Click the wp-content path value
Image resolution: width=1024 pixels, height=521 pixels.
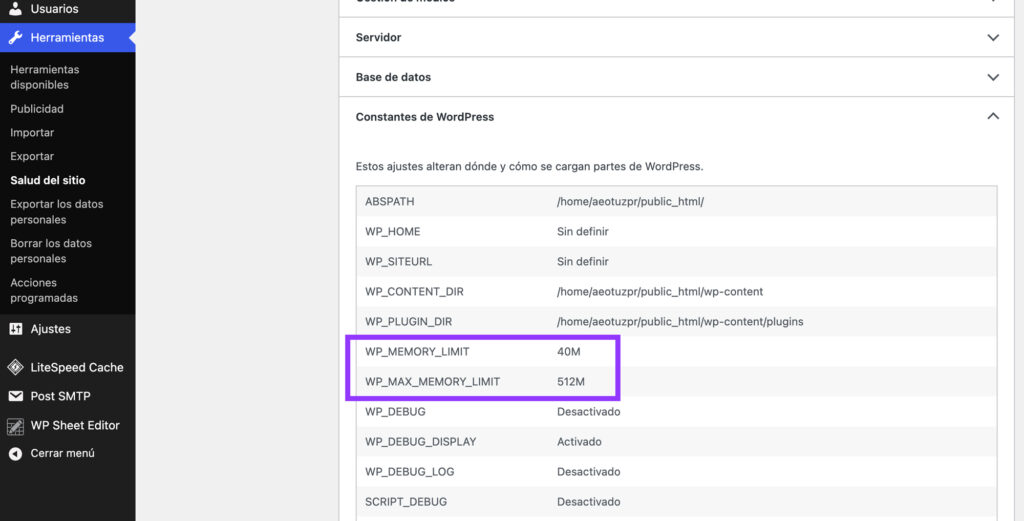[x=660, y=292]
